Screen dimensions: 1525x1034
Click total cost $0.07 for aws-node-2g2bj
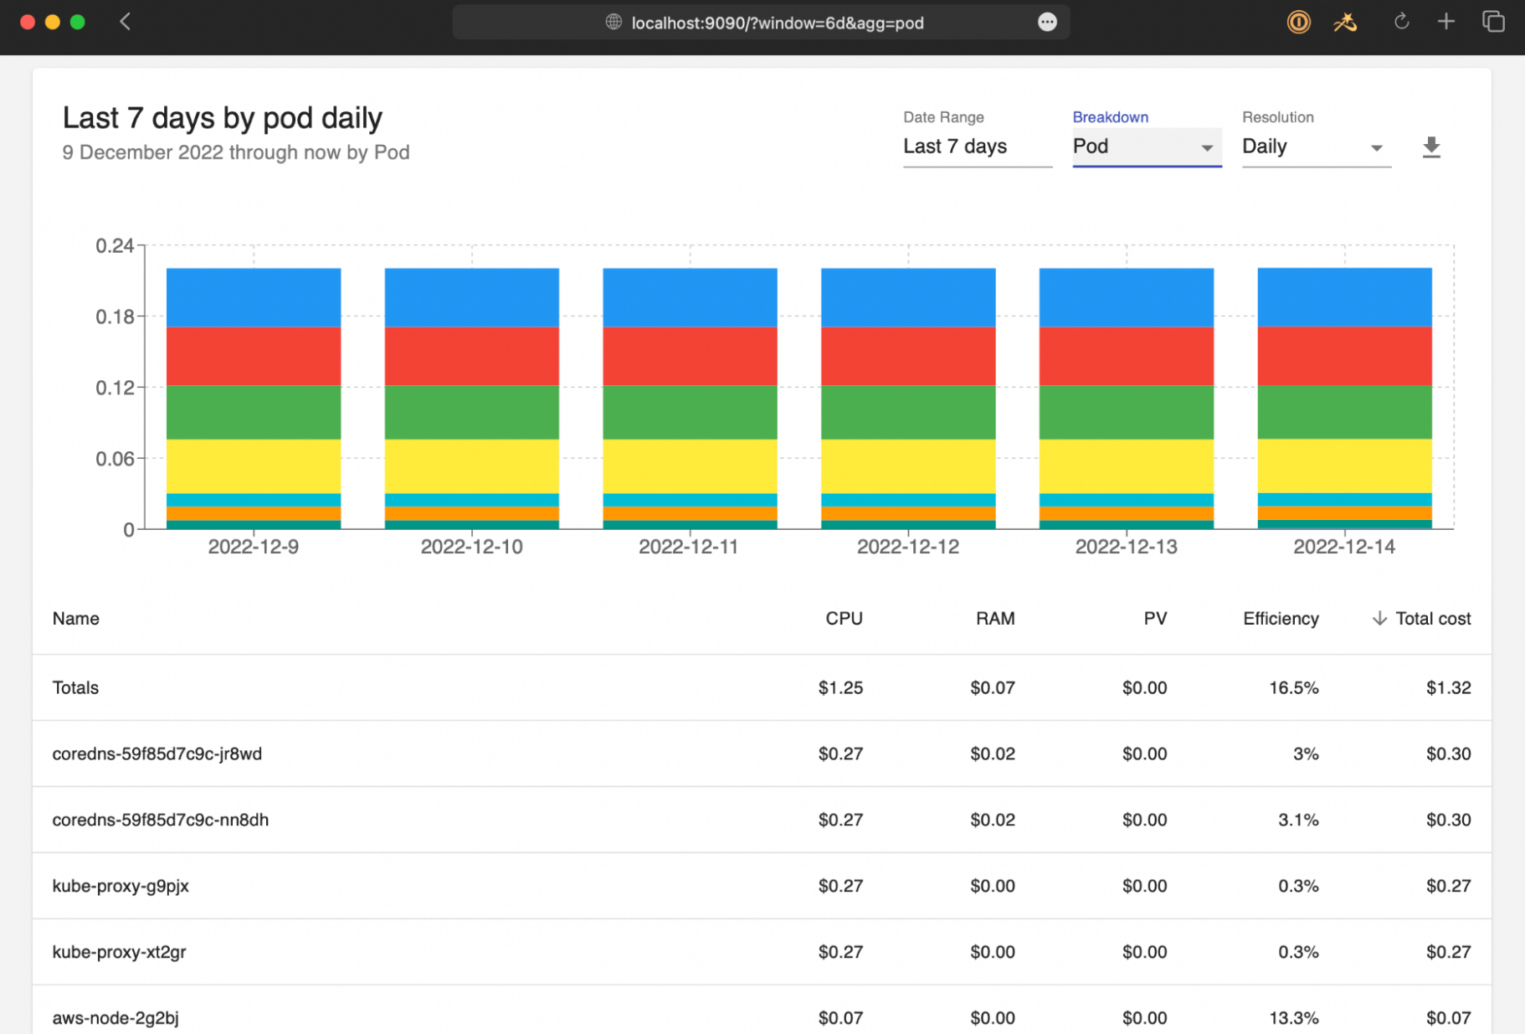pos(1449,1018)
